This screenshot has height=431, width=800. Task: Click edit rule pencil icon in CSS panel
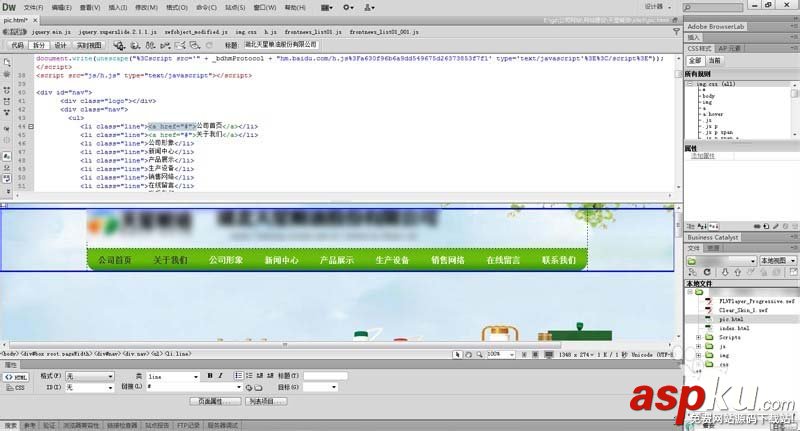776,226
